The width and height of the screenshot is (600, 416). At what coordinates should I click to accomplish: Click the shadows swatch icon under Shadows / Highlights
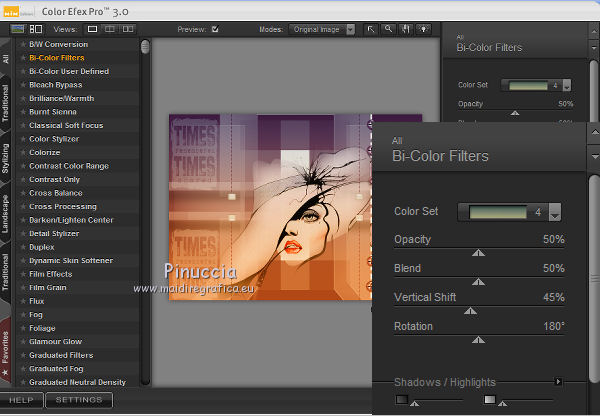coord(402,400)
